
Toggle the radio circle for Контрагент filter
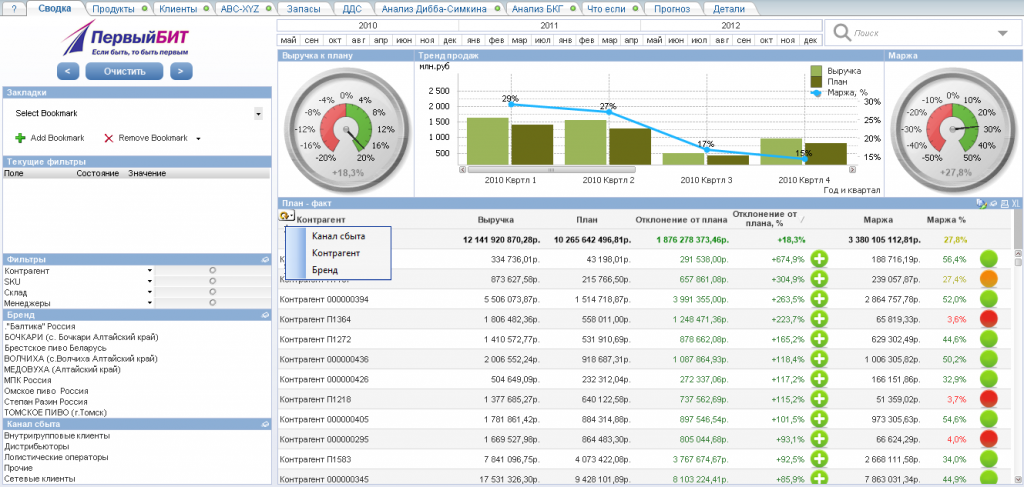tap(212, 270)
